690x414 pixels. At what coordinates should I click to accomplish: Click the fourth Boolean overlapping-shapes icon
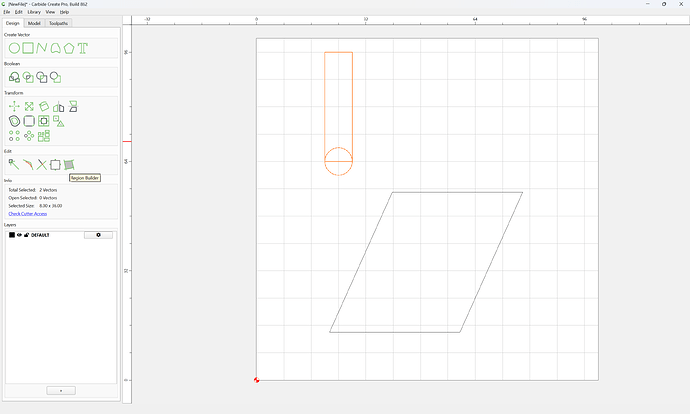[x=55, y=77]
